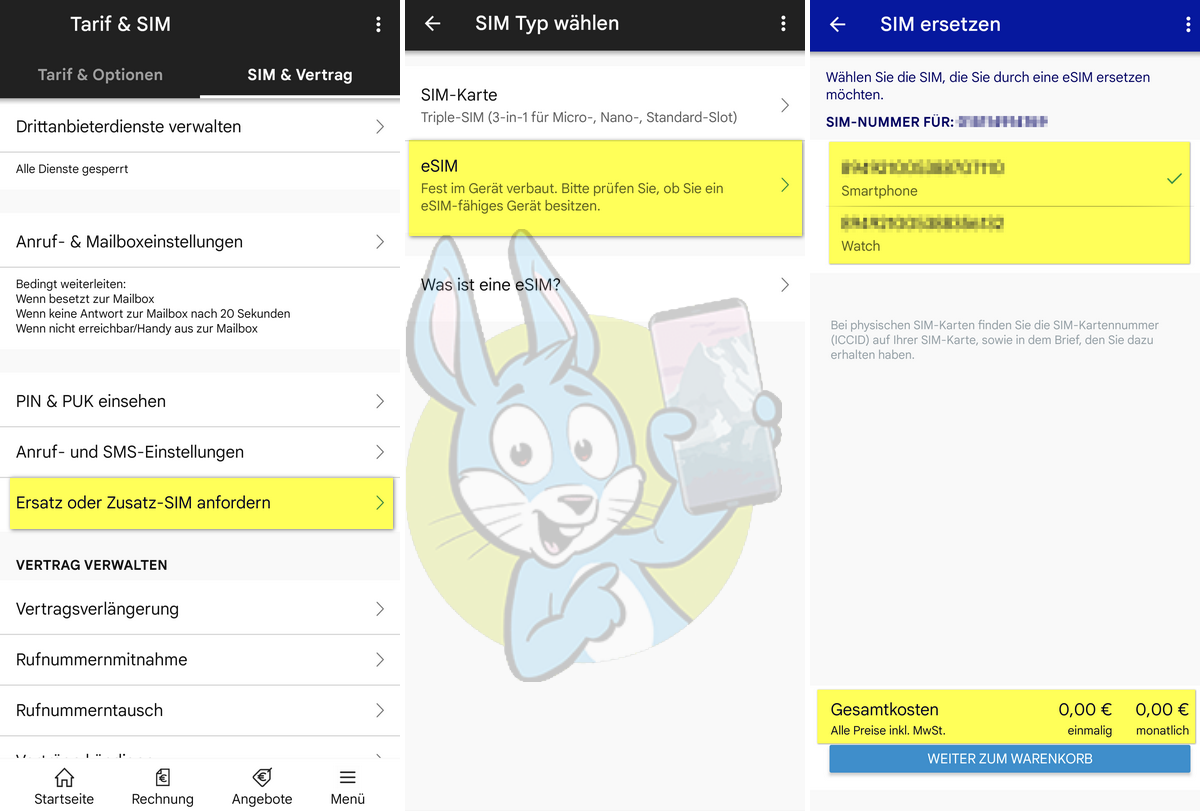The width and height of the screenshot is (1200, 811).
Task: Open the Startseite home icon
Action: [x=64, y=778]
